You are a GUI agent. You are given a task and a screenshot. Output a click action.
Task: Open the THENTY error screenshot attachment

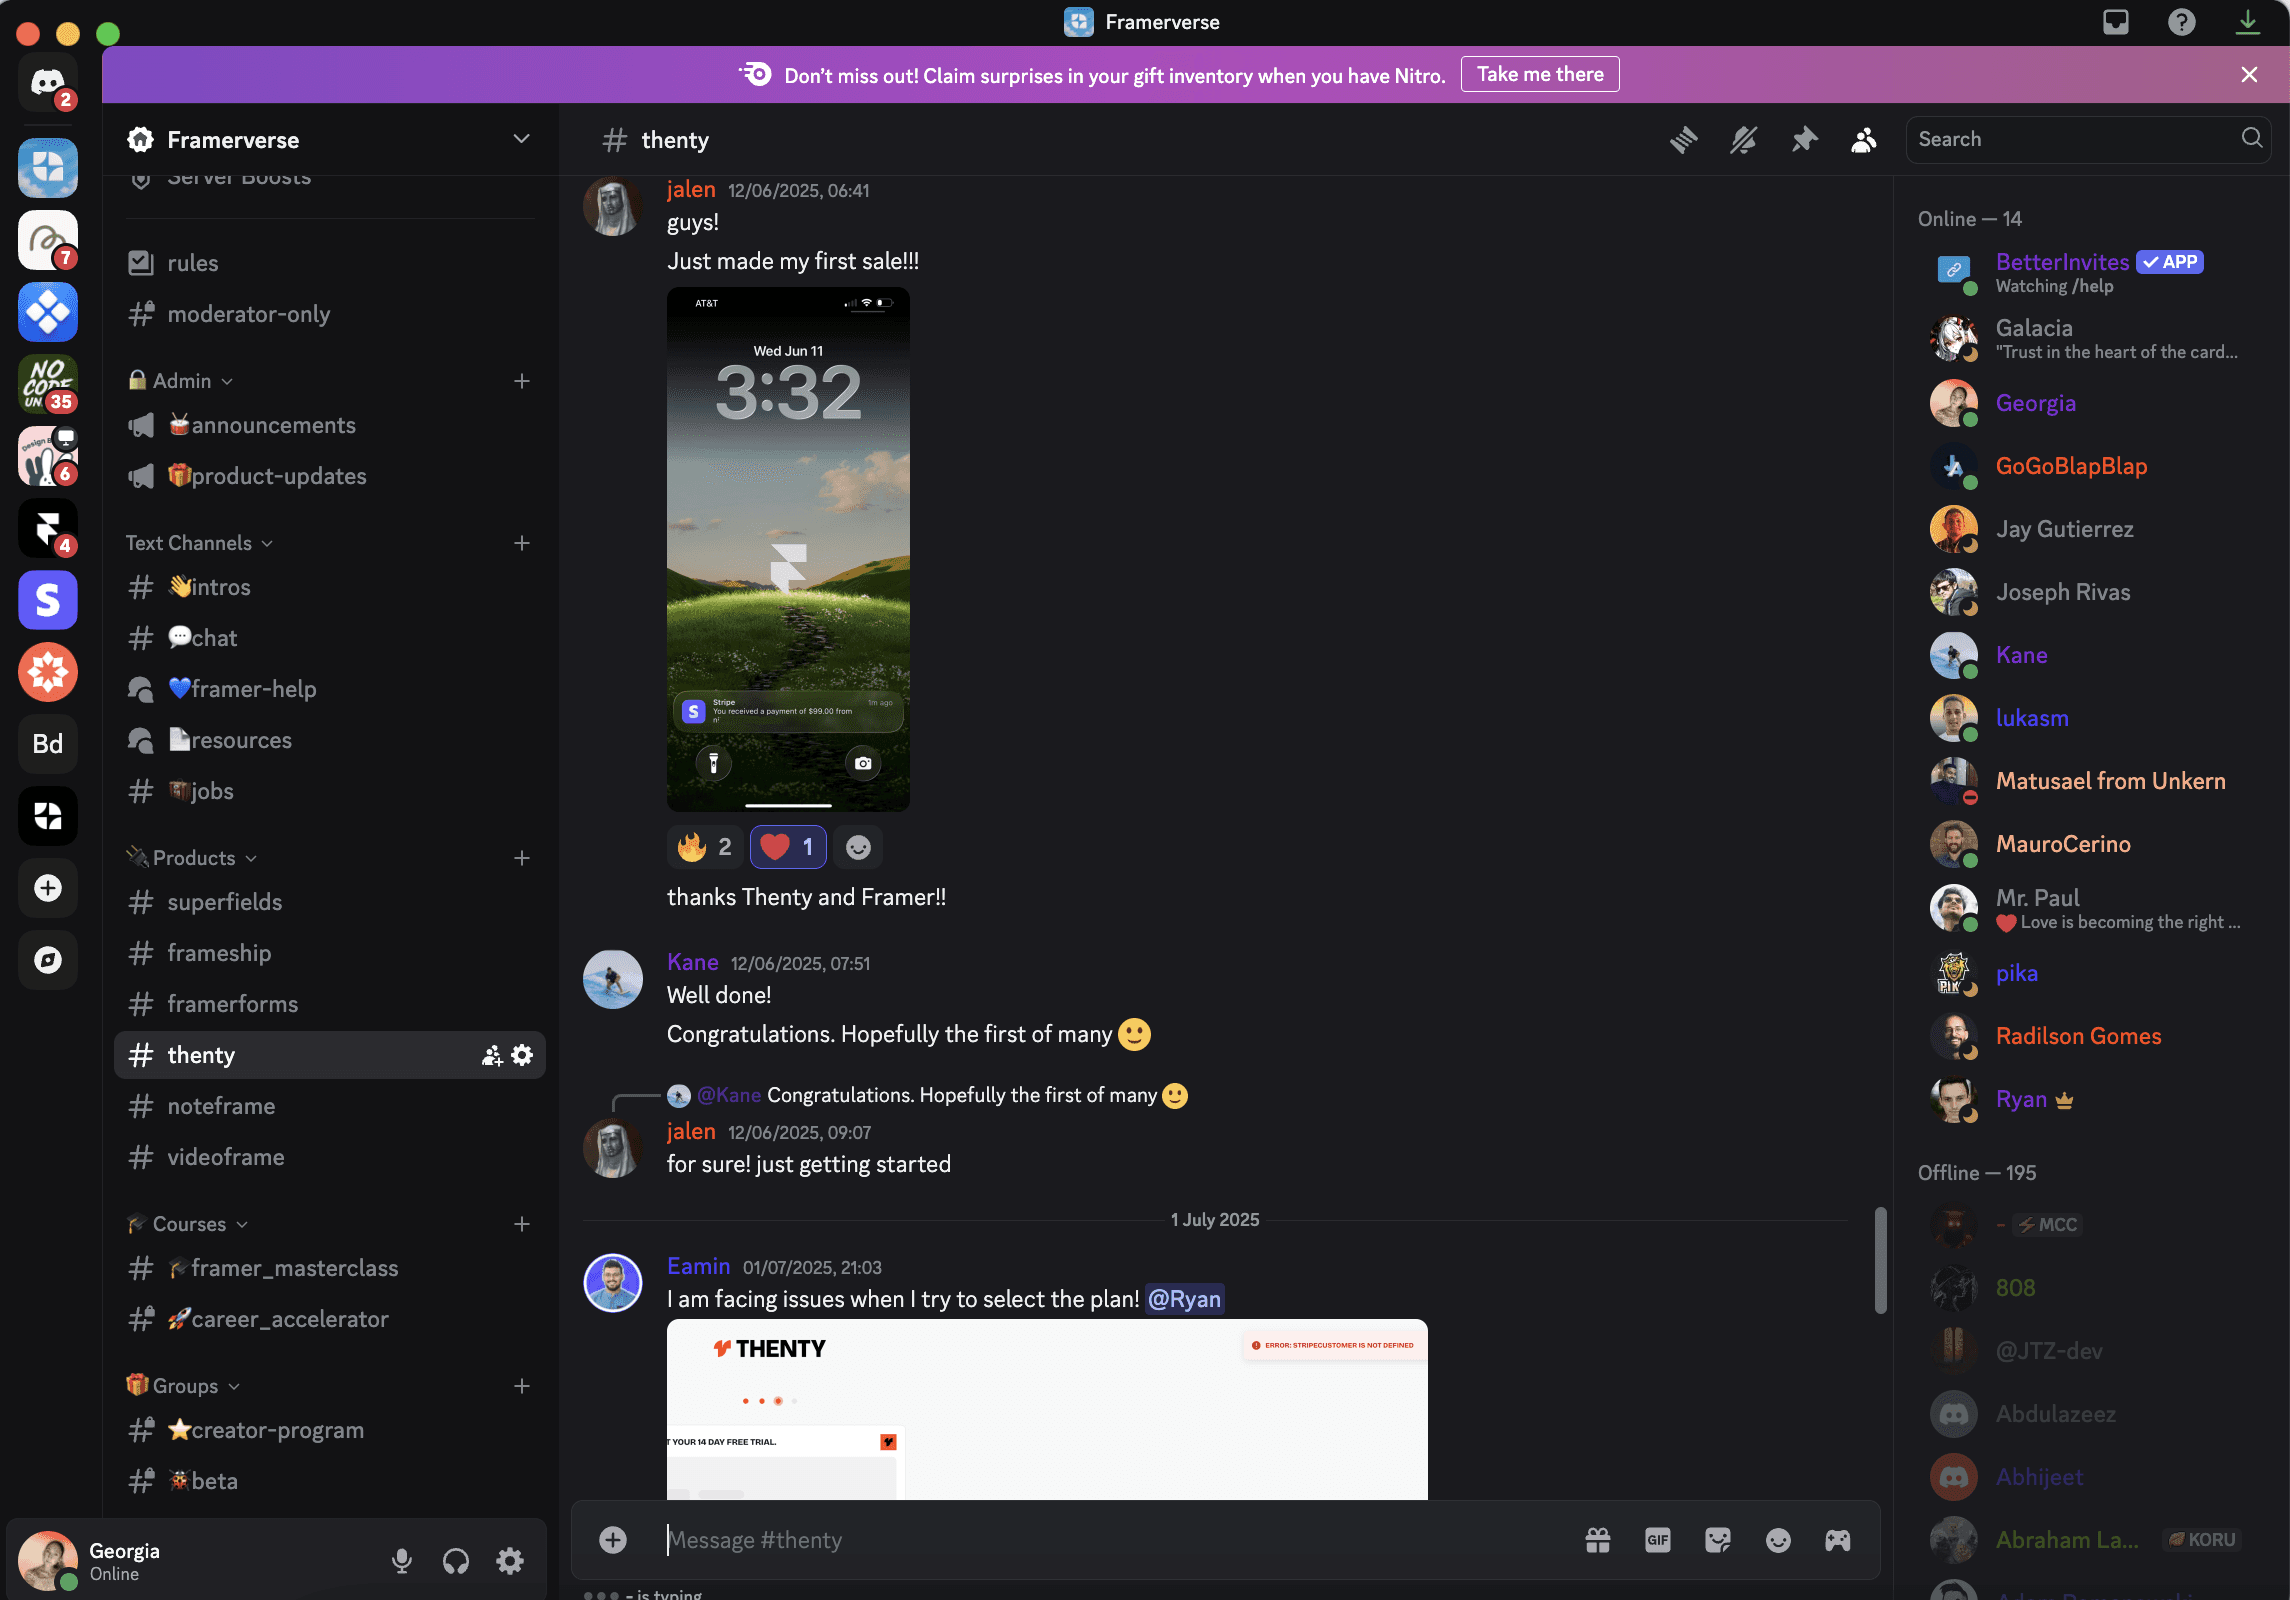(1047, 1409)
